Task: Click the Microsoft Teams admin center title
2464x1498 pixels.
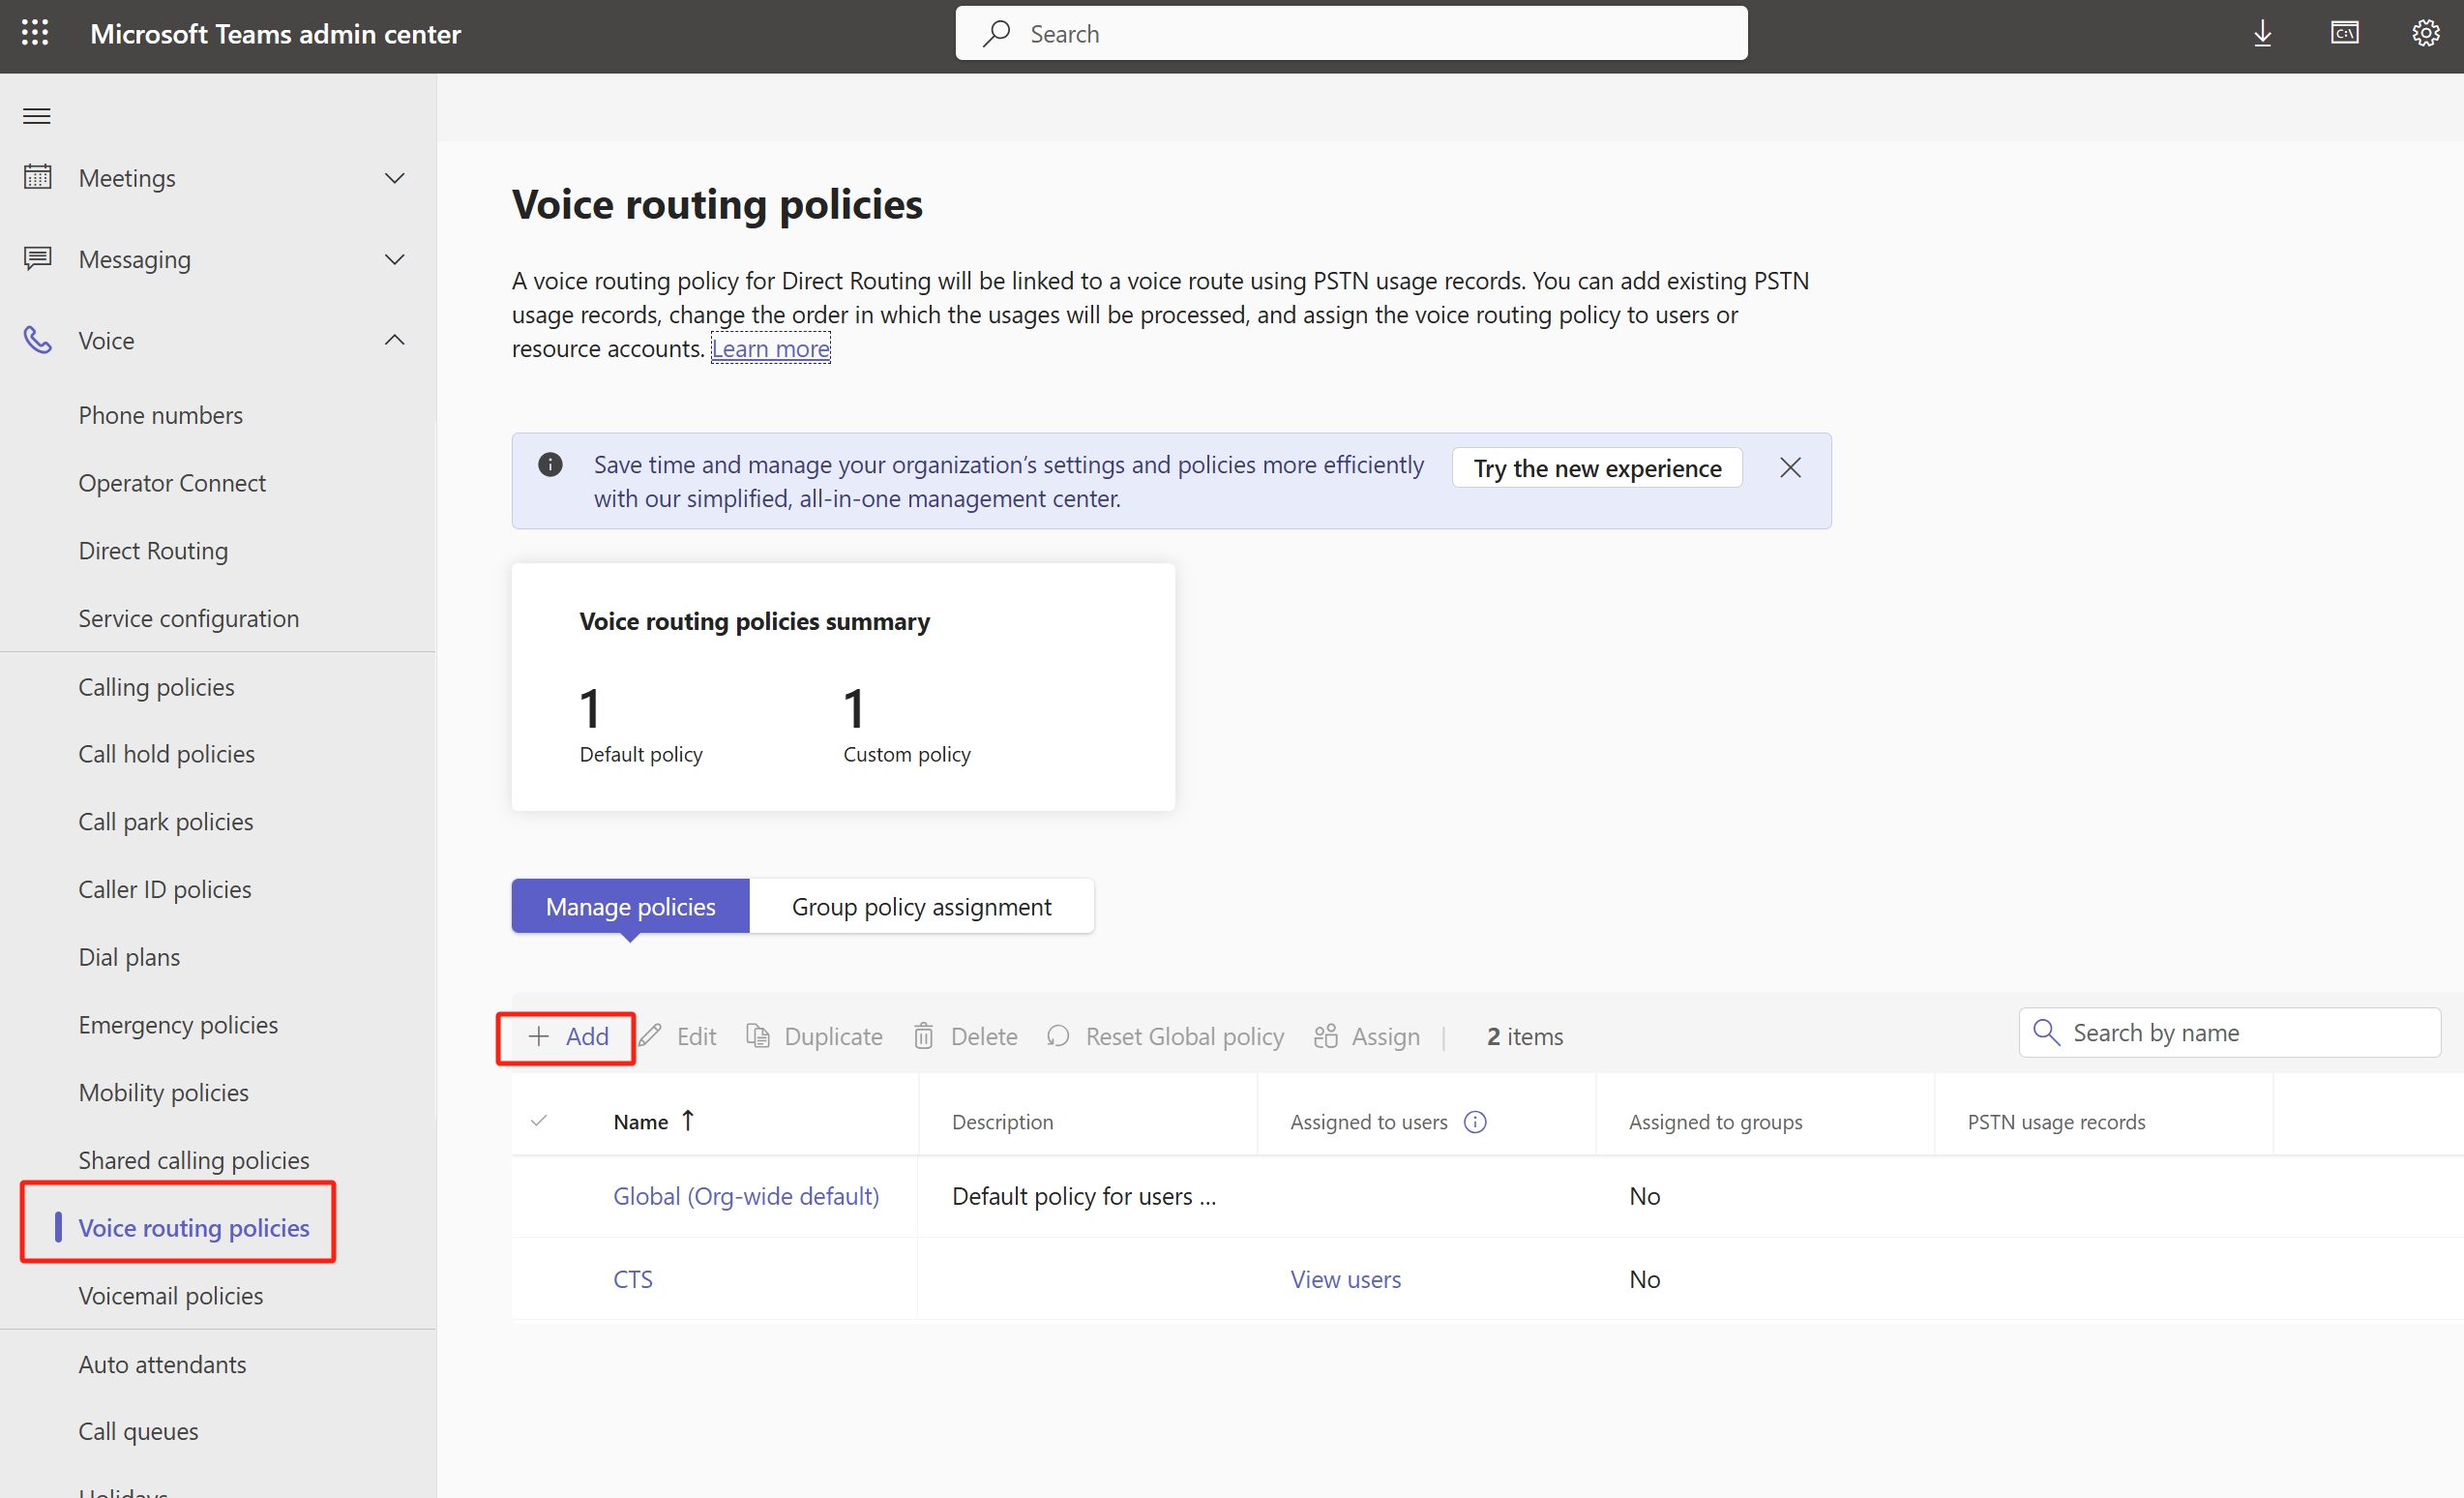Action: pyautogui.click(x=275, y=34)
